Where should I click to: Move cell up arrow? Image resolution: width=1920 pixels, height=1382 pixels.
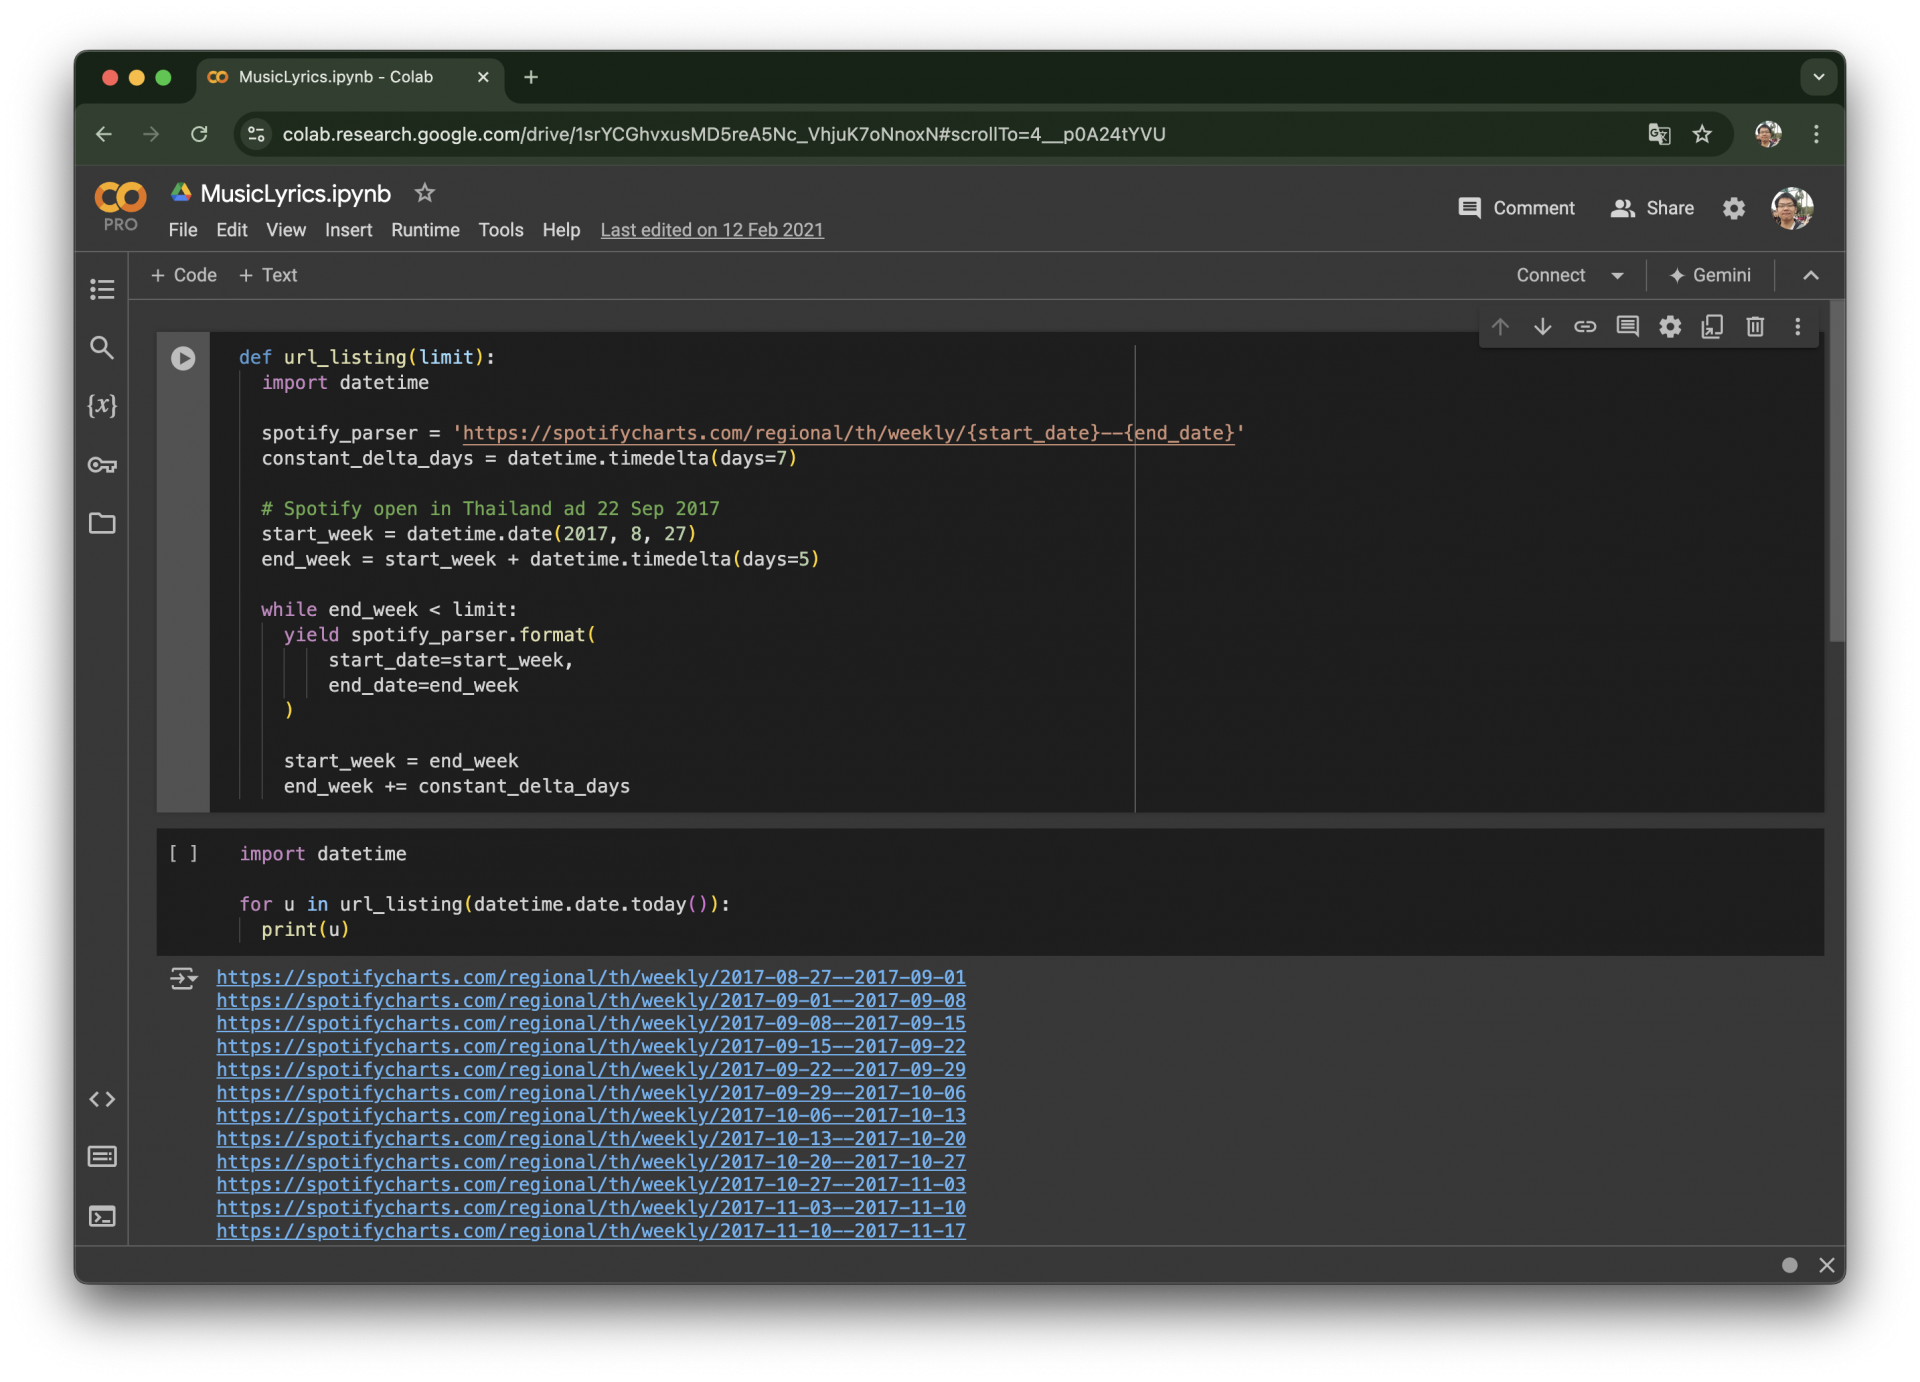pyautogui.click(x=1500, y=327)
